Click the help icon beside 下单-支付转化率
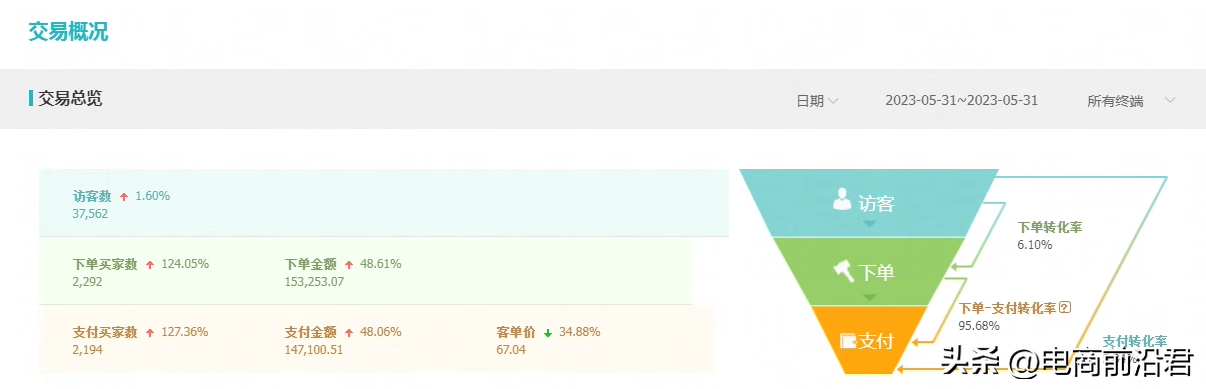 tap(1065, 308)
